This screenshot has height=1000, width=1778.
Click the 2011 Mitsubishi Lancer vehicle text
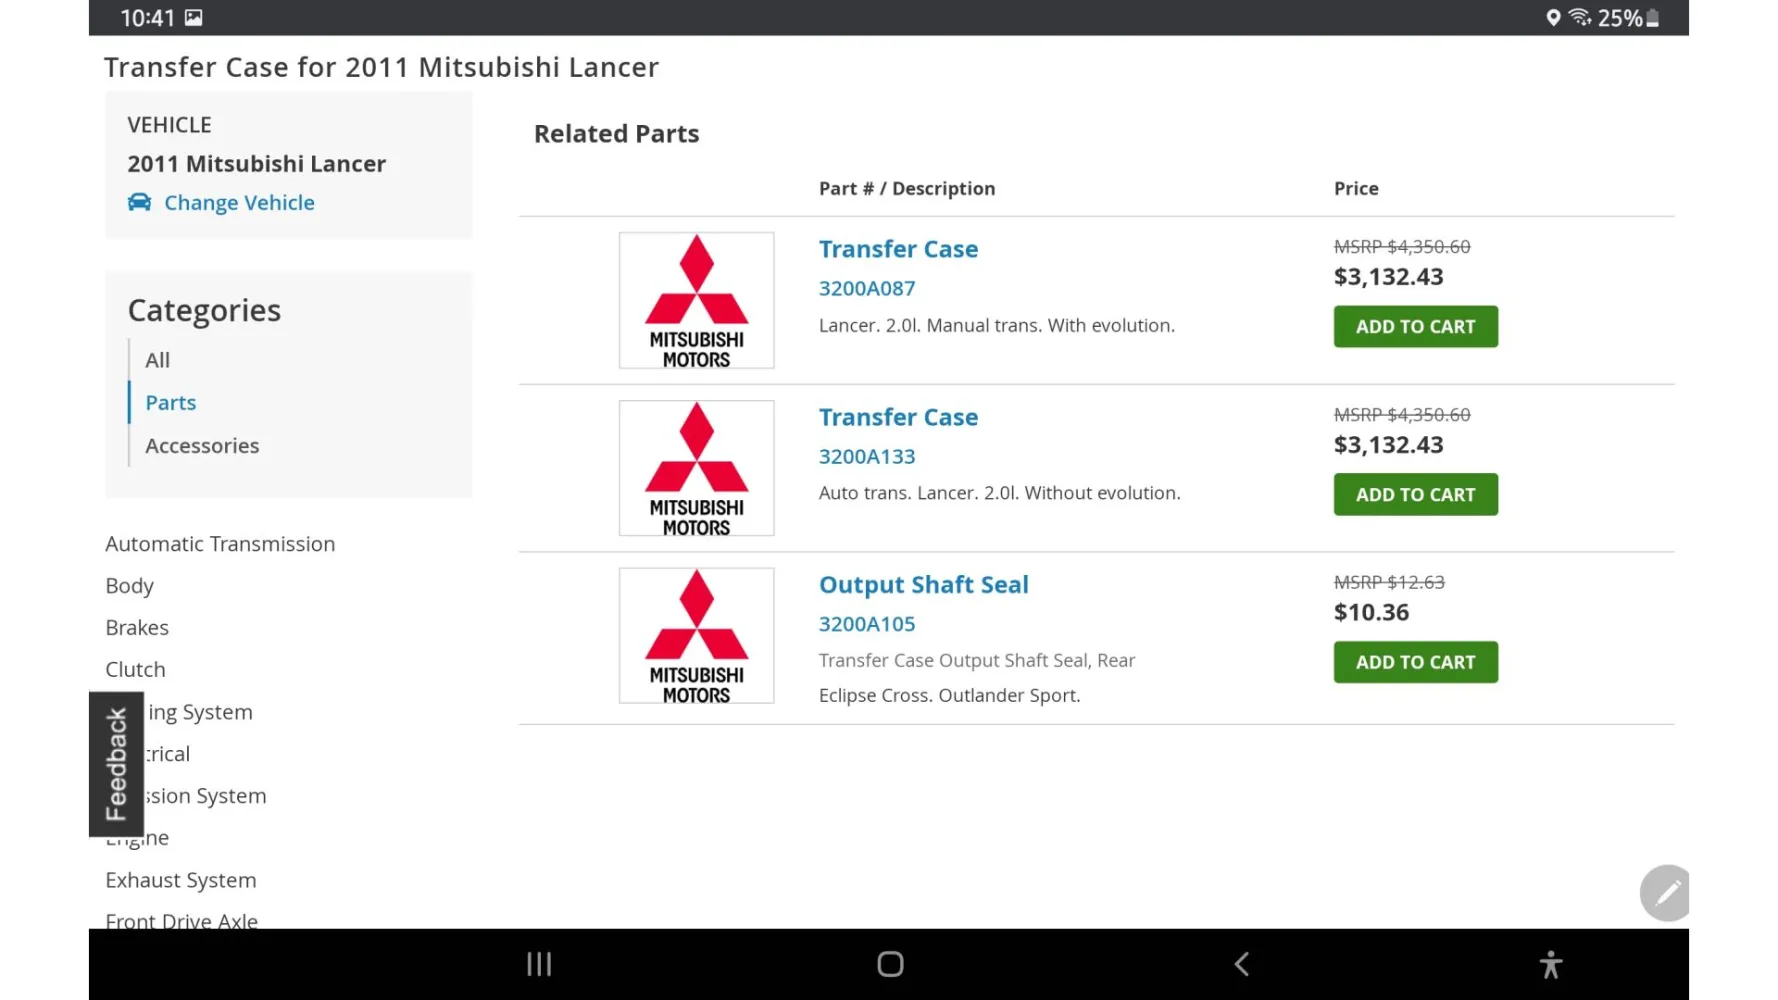pos(256,164)
